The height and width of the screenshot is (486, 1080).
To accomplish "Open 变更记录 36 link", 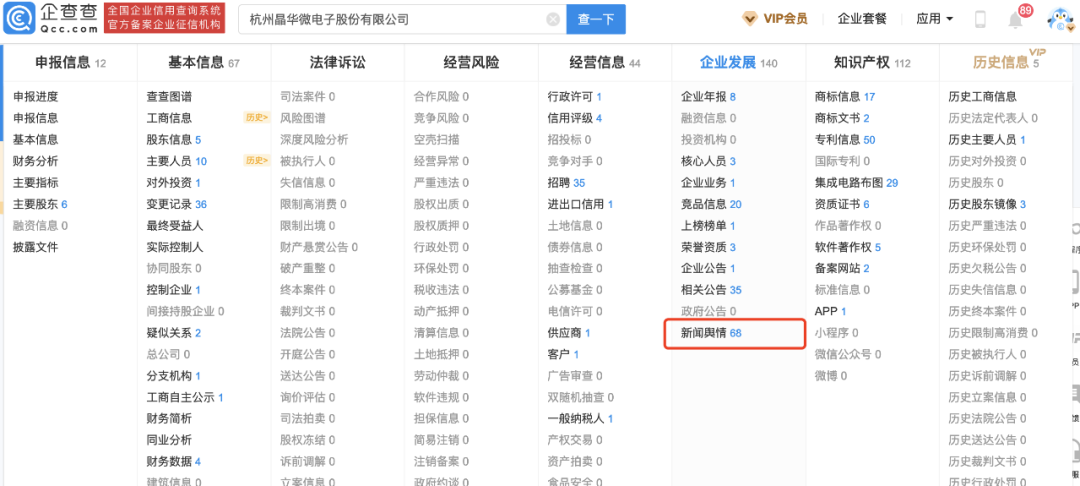I will coord(176,204).
